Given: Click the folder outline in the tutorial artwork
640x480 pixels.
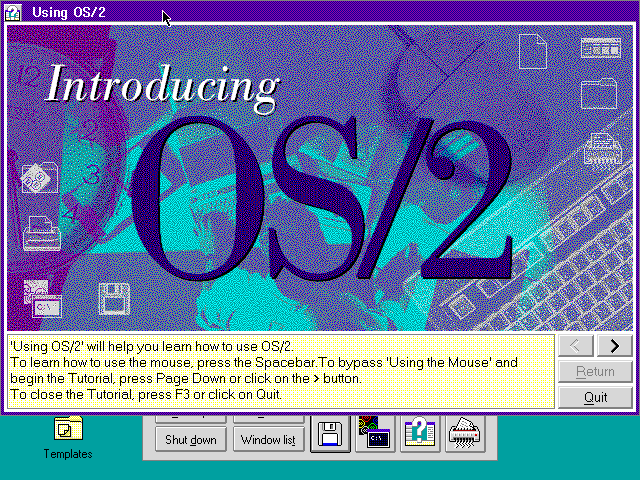Looking at the screenshot, I should click(x=600, y=95).
